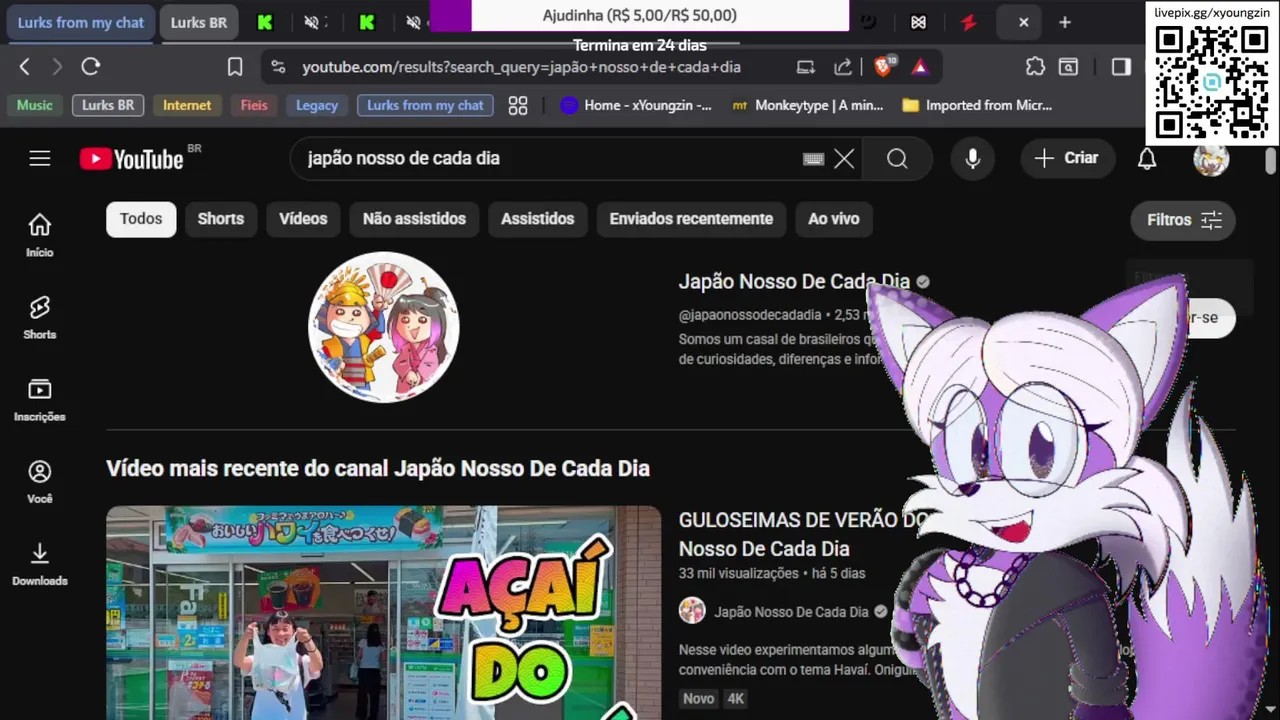Go back with the browser back arrow
Viewport: 1280px width, 720px height.
pos(25,66)
